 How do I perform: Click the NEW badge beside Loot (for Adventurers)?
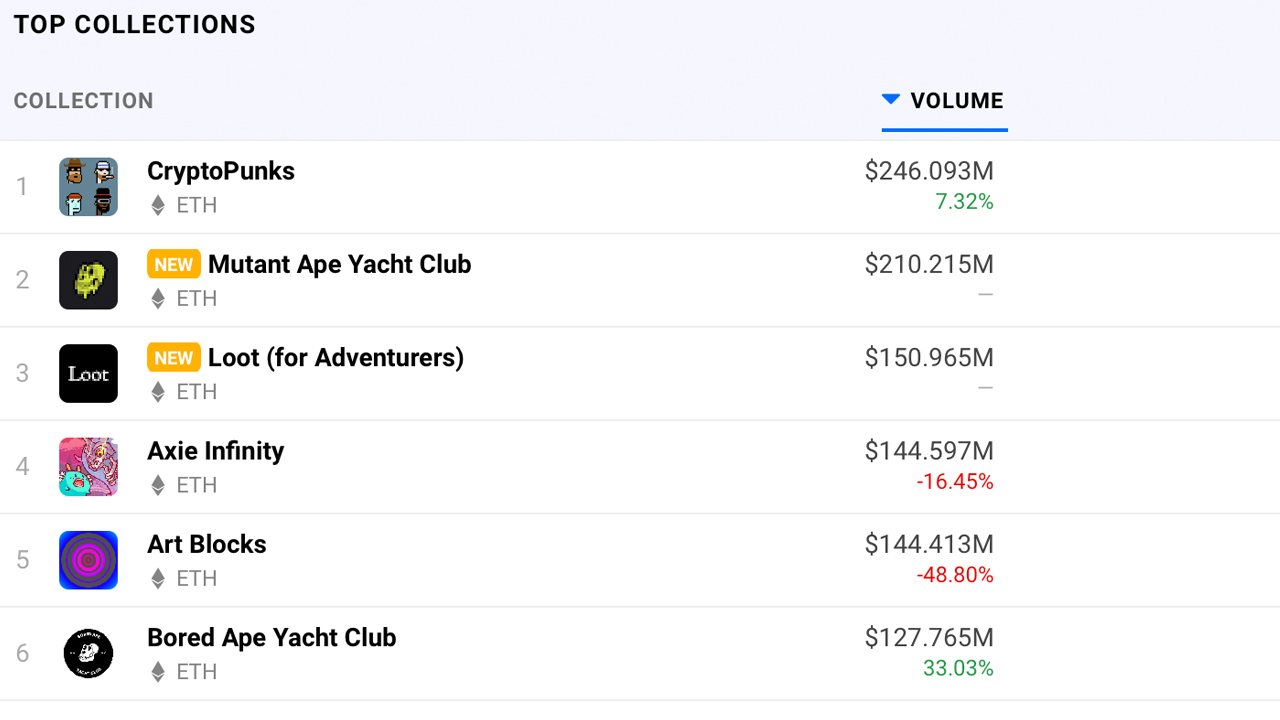pos(174,358)
